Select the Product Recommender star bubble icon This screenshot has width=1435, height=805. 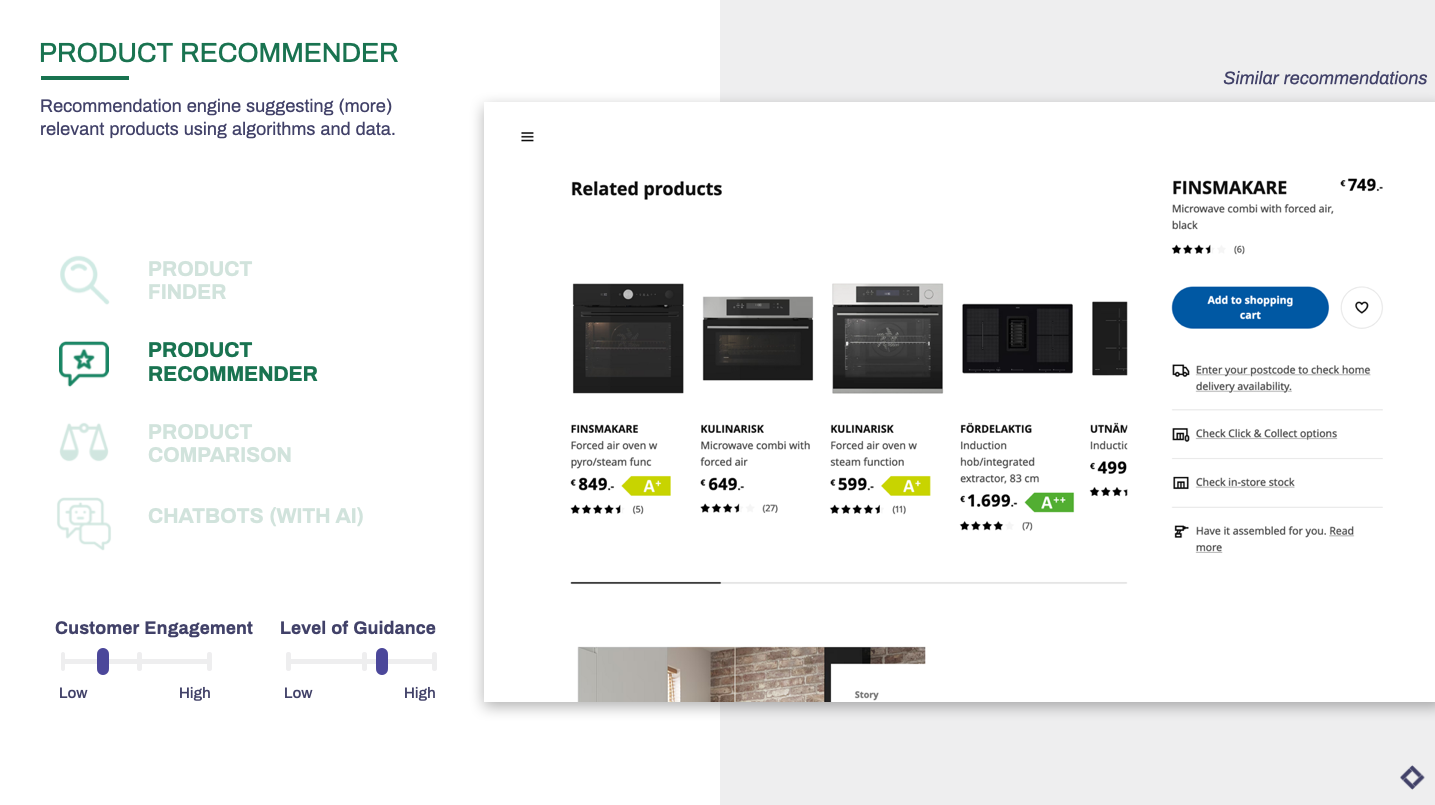pos(84,362)
